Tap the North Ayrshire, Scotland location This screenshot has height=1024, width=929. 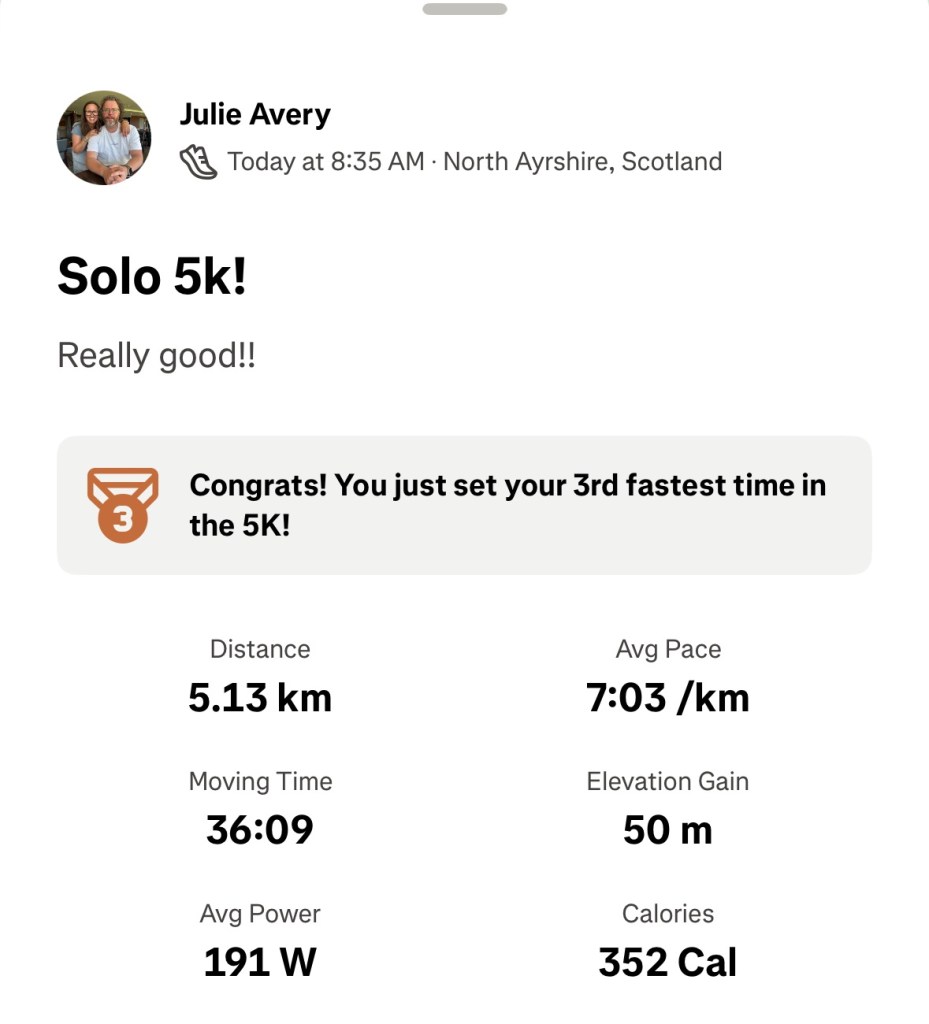[x=582, y=162]
